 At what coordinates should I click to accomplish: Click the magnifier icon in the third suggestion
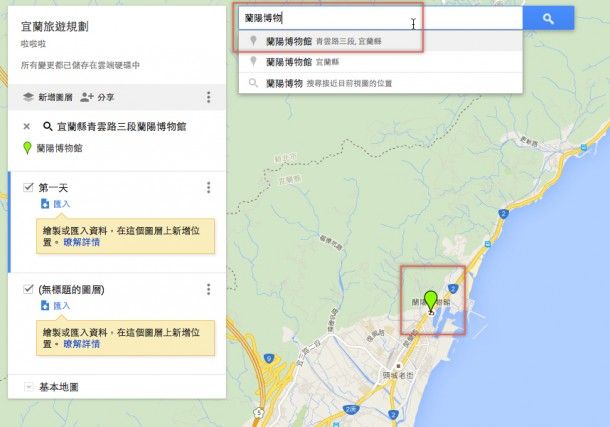pyautogui.click(x=253, y=83)
